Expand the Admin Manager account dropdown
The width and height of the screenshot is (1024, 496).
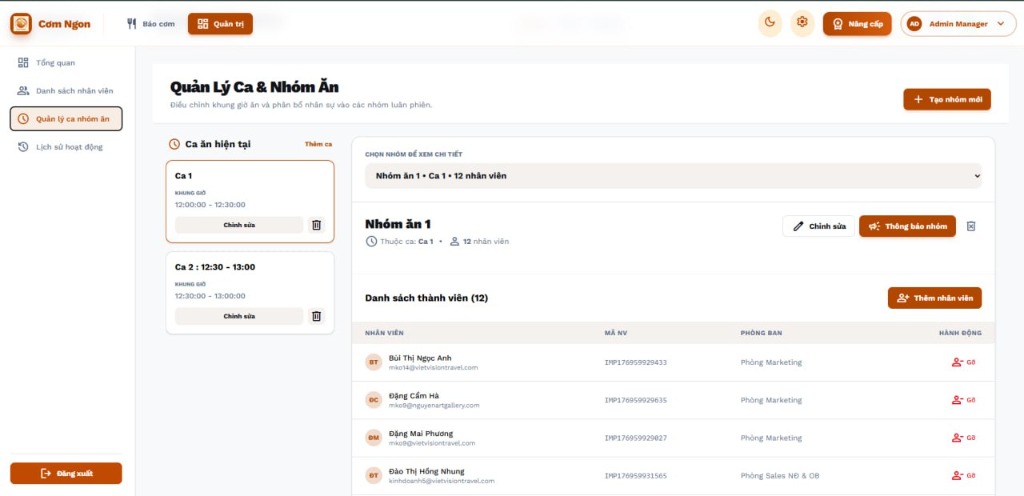952,24
